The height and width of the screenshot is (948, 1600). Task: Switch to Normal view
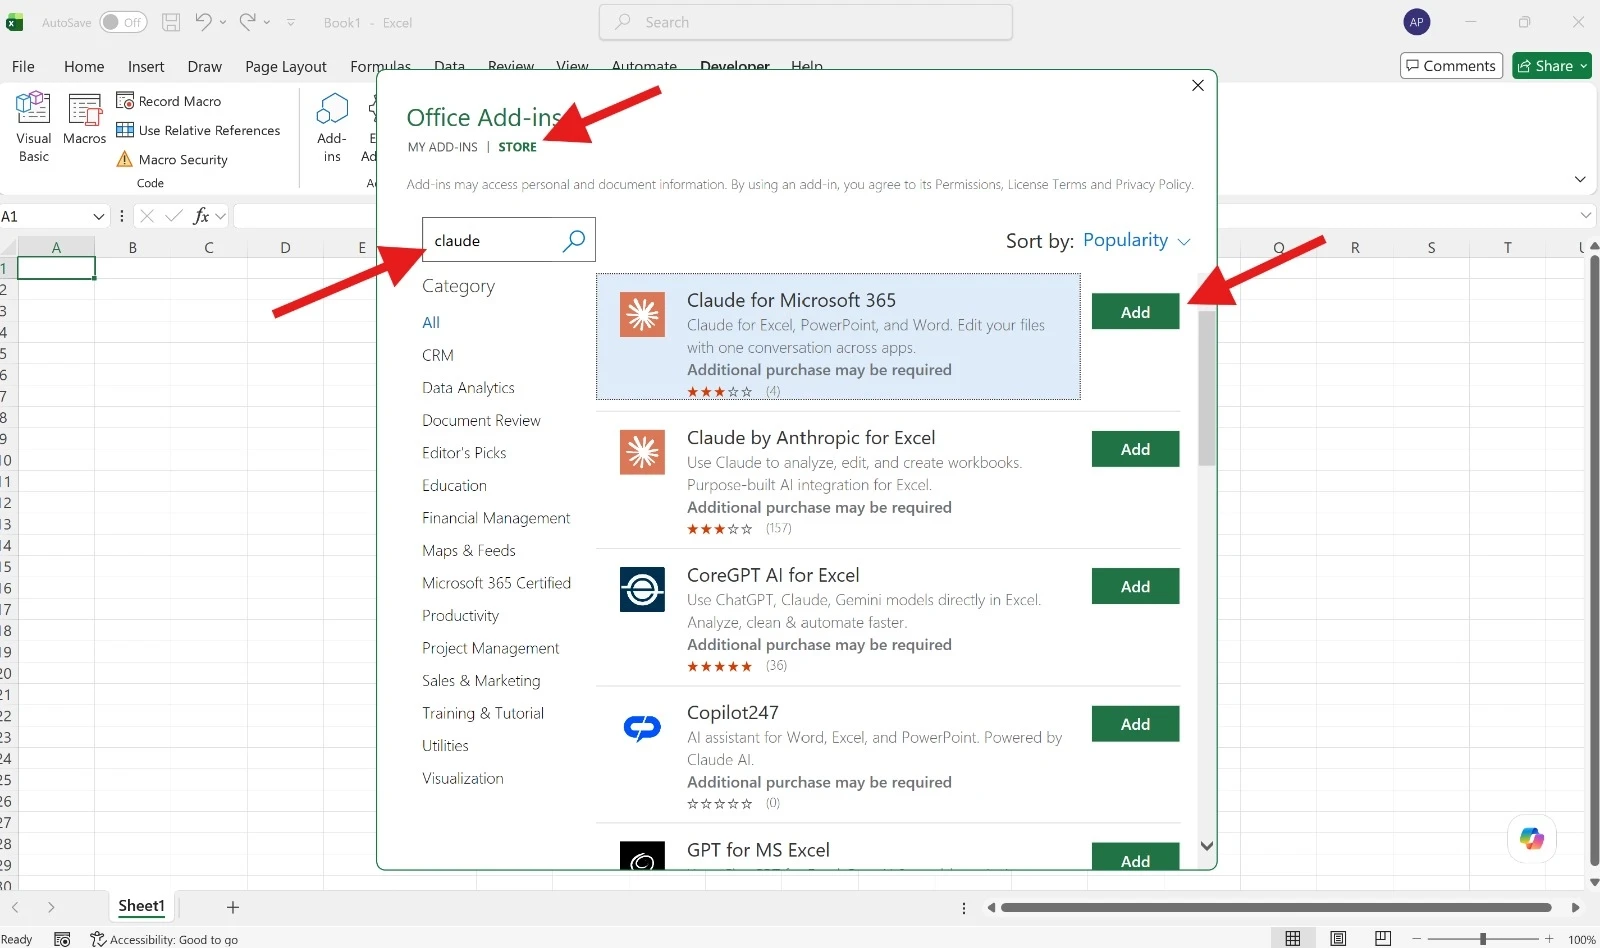point(1293,938)
